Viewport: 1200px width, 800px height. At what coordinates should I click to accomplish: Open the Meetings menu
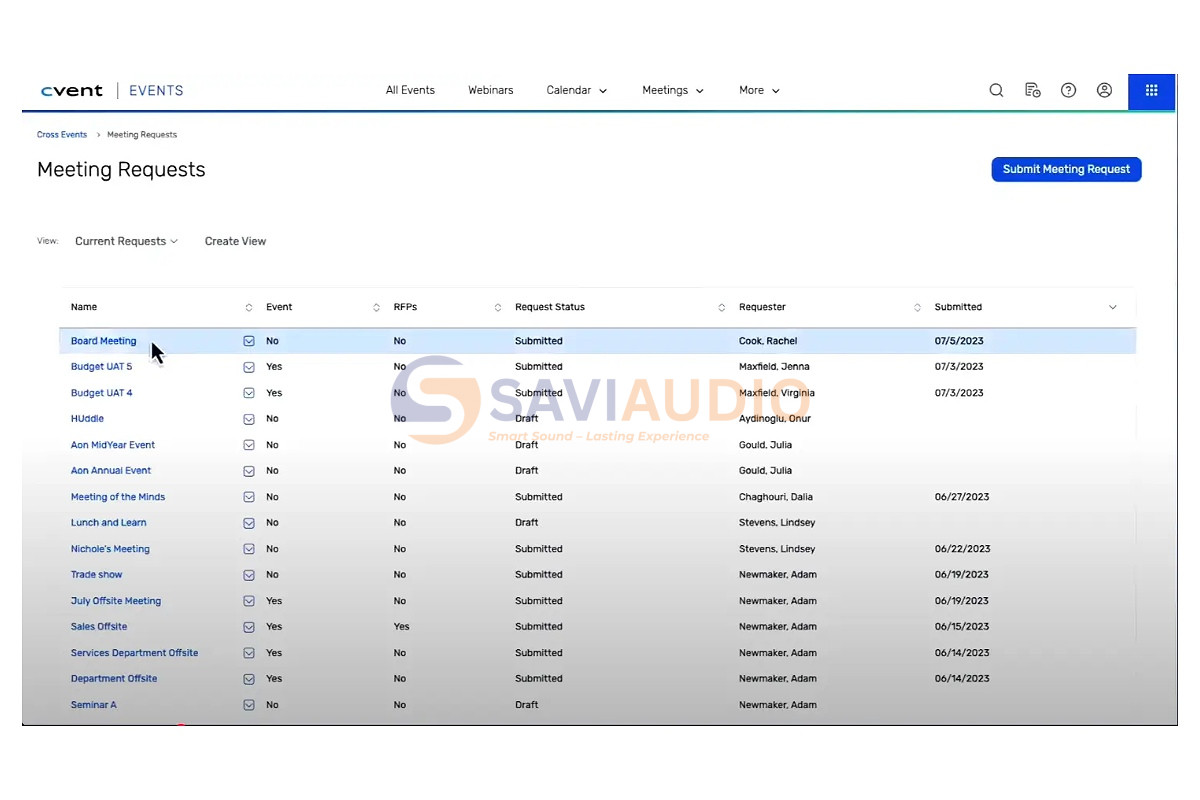coord(673,90)
